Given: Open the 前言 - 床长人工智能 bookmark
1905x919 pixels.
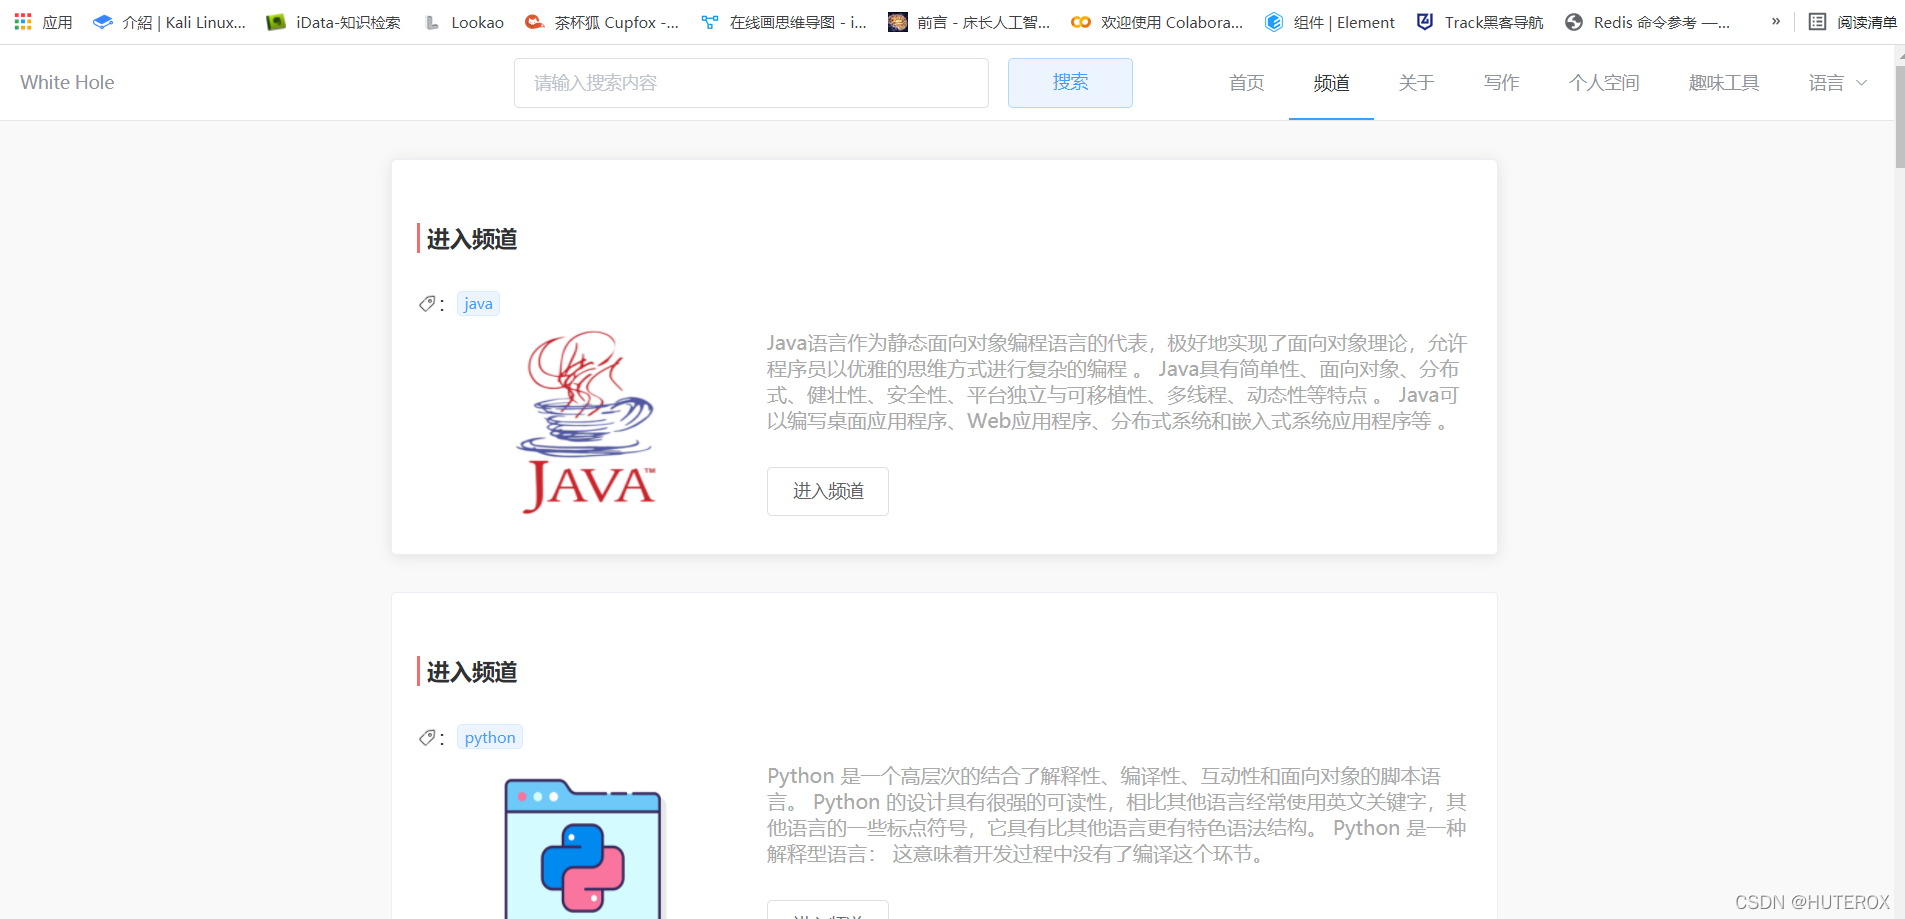Looking at the screenshot, I should pos(969,21).
